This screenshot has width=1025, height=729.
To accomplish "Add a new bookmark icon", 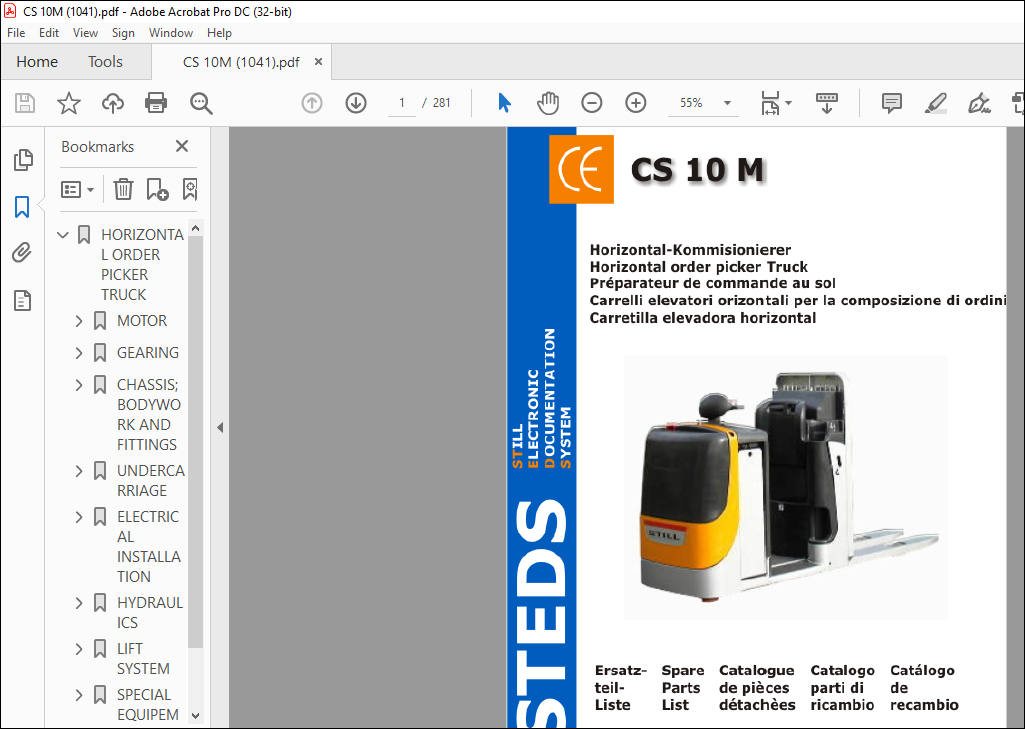I will (x=158, y=190).
